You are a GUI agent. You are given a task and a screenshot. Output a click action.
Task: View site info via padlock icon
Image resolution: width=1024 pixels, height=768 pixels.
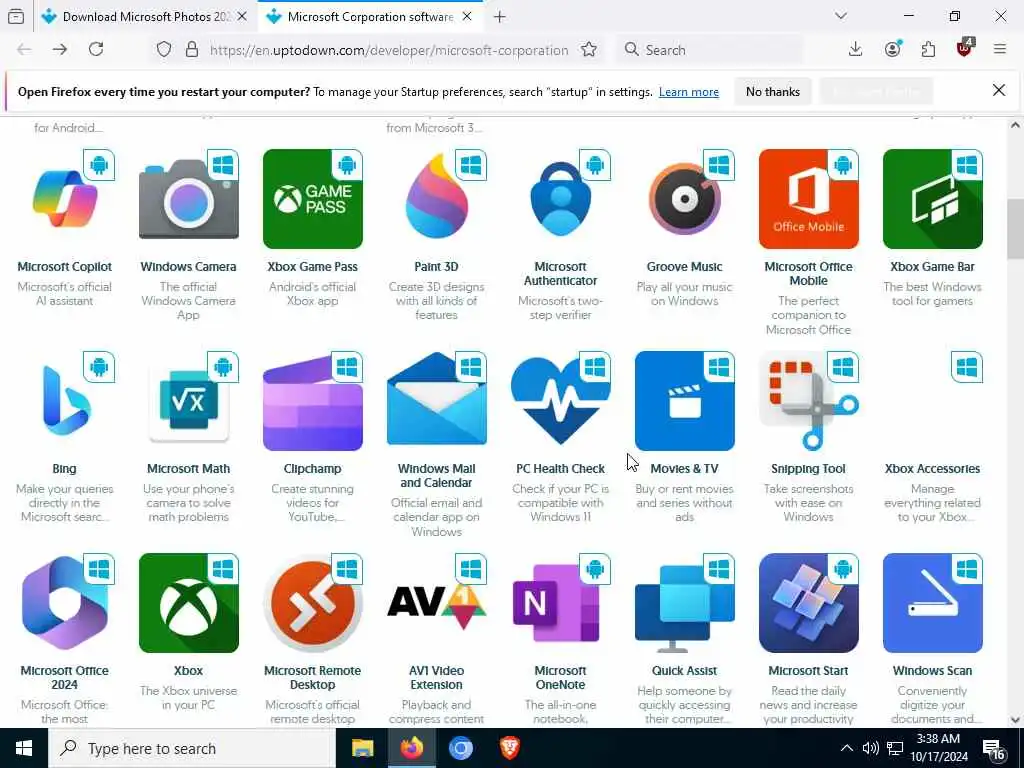click(192, 50)
